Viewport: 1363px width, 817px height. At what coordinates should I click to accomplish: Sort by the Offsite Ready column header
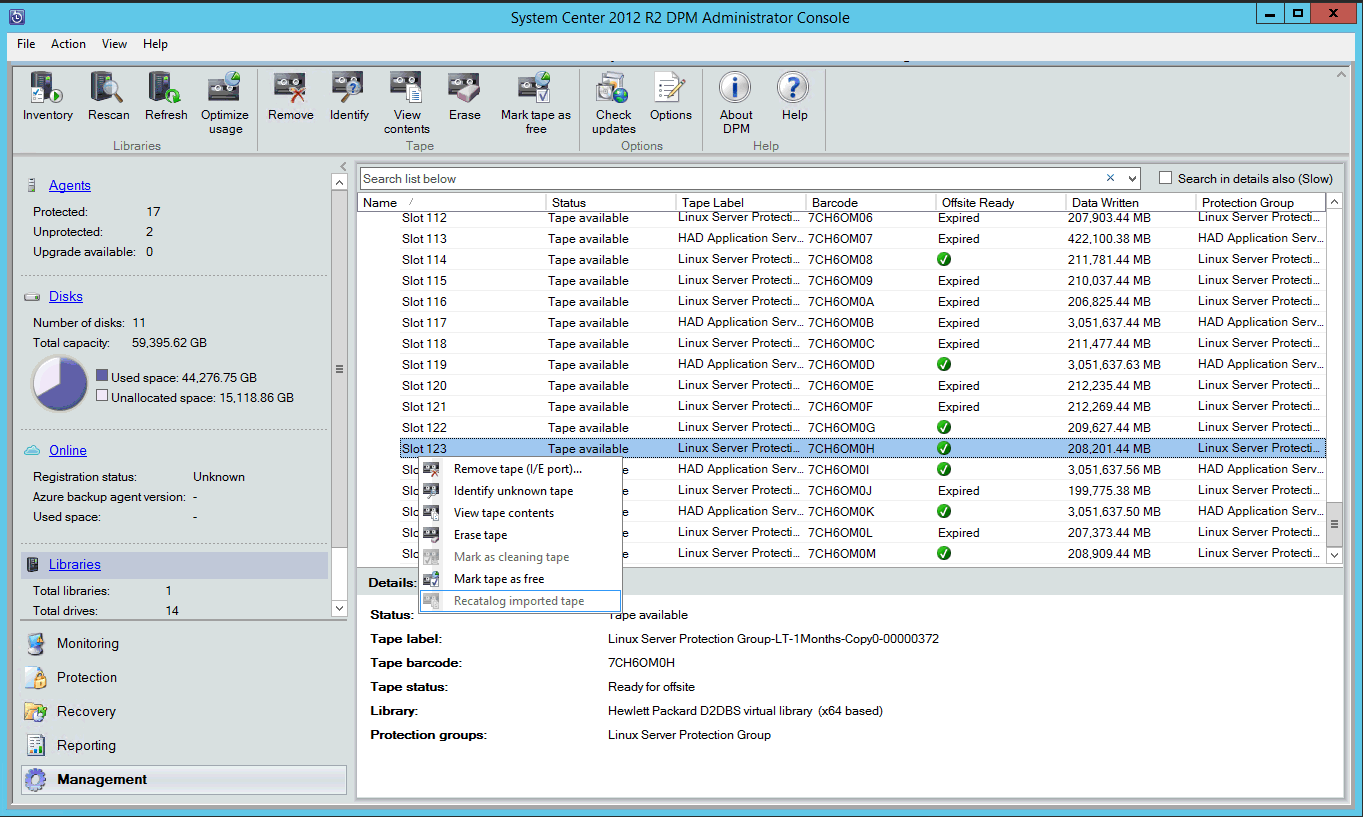click(x=1001, y=202)
